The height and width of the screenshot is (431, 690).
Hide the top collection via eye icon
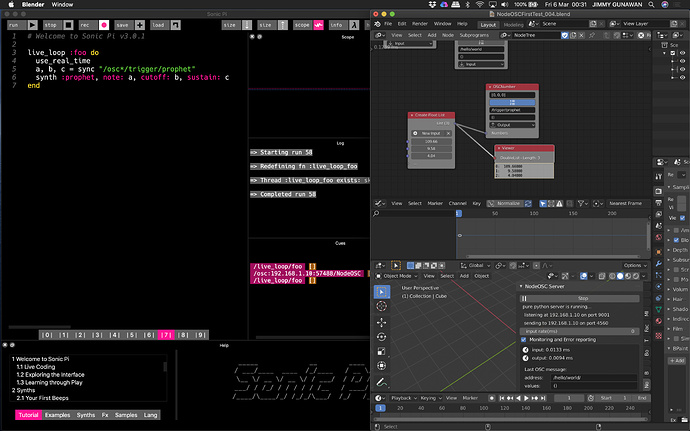point(683,53)
